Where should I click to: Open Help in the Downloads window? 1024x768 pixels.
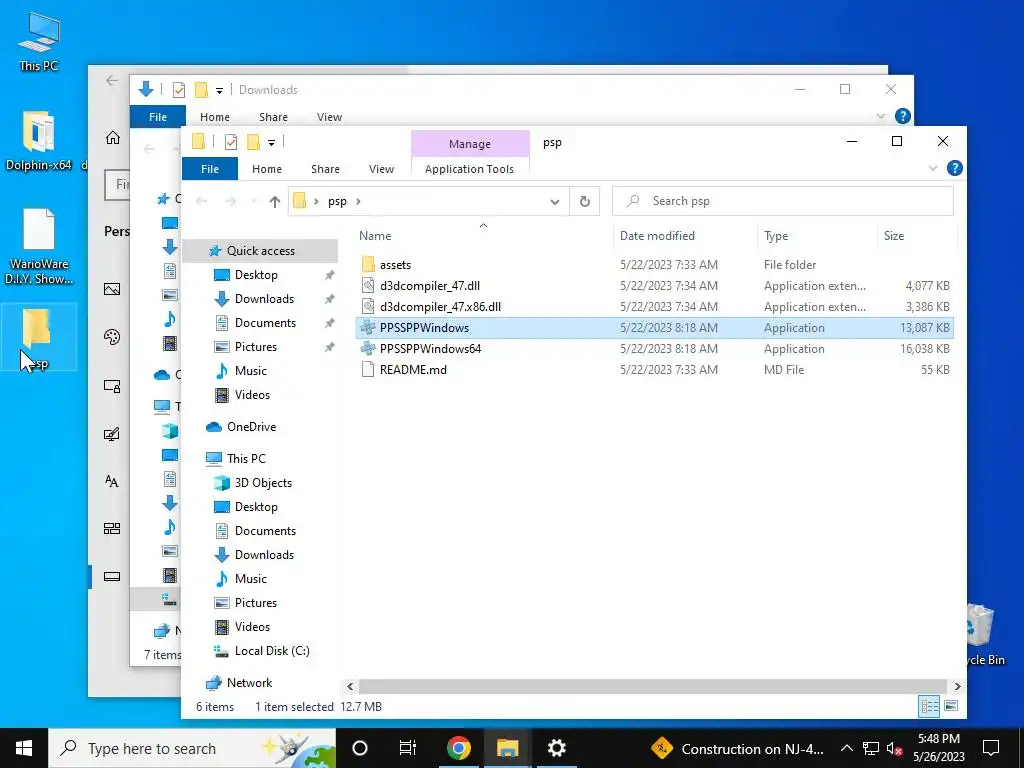tap(903, 116)
